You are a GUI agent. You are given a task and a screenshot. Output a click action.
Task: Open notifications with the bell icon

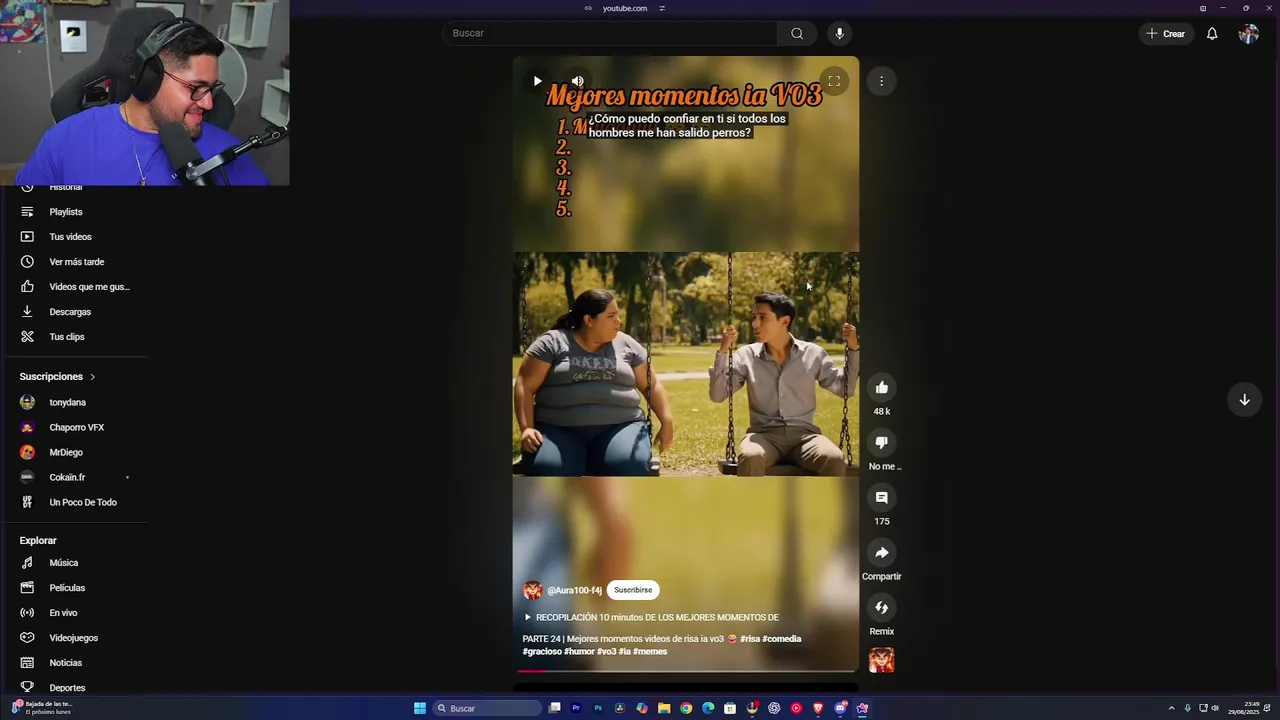[x=1212, y=34]
